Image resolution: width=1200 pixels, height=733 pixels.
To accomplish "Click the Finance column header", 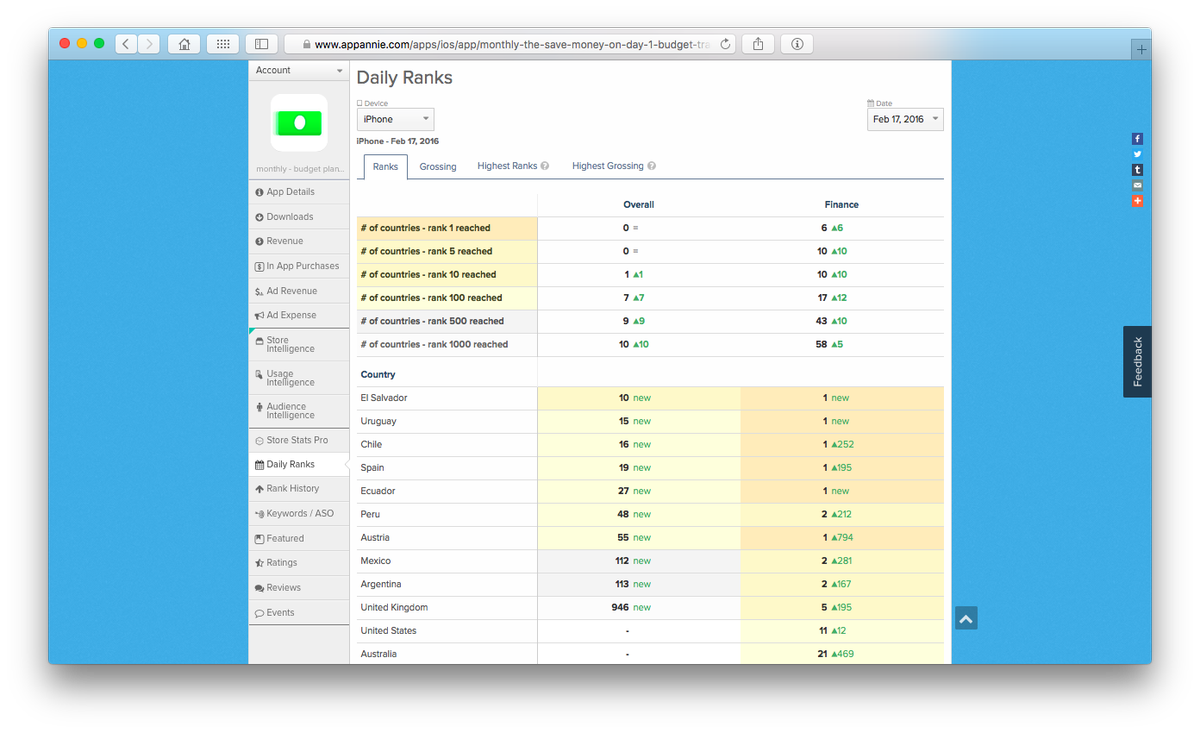I will (842, 205).
